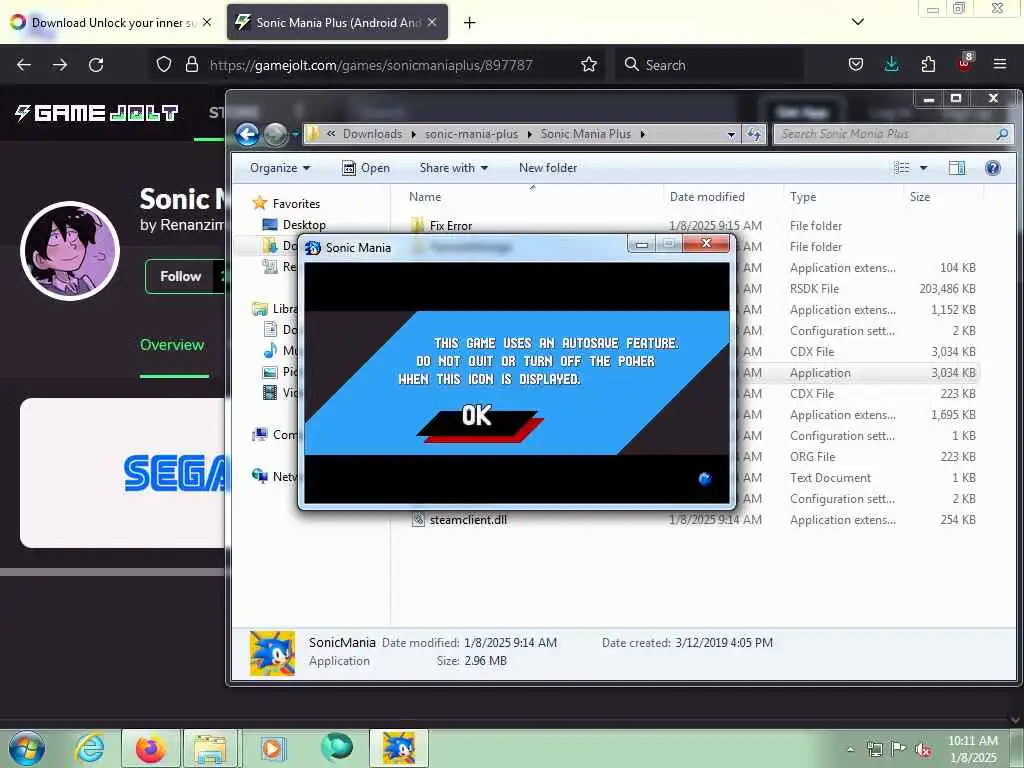Create a New folder

point(548,168)
